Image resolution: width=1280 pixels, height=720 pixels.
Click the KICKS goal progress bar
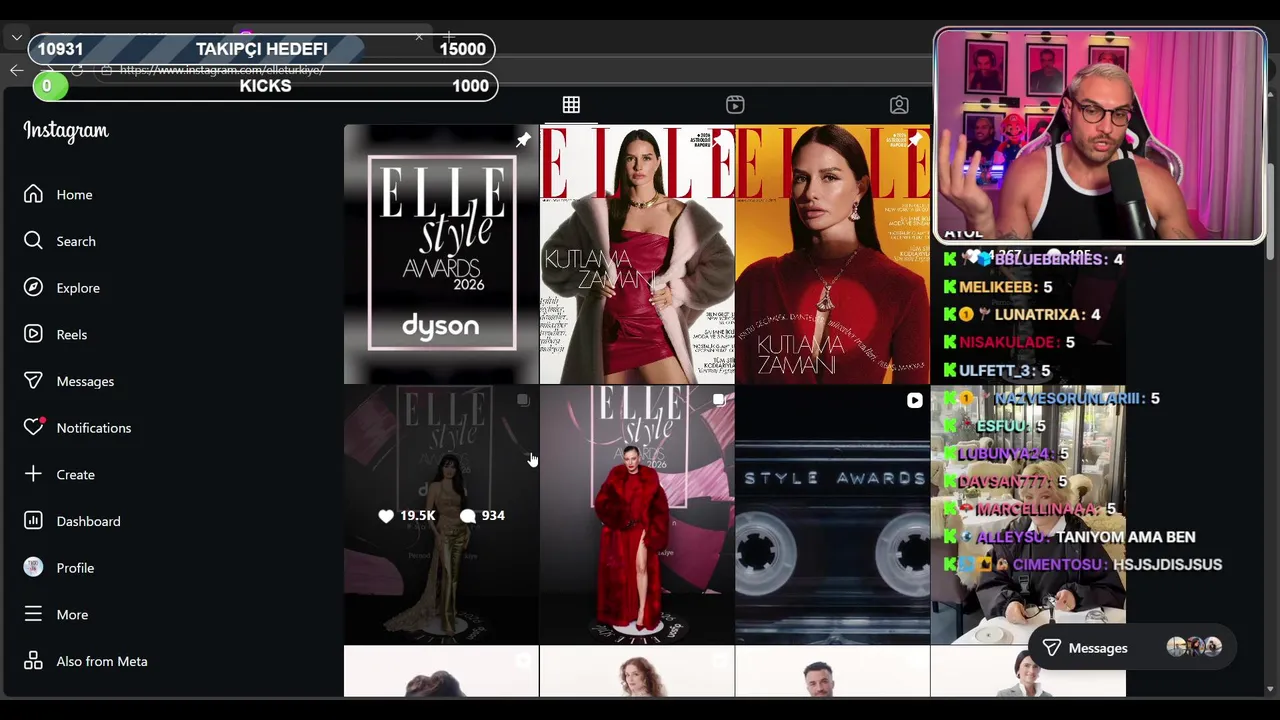coord(265,86)
